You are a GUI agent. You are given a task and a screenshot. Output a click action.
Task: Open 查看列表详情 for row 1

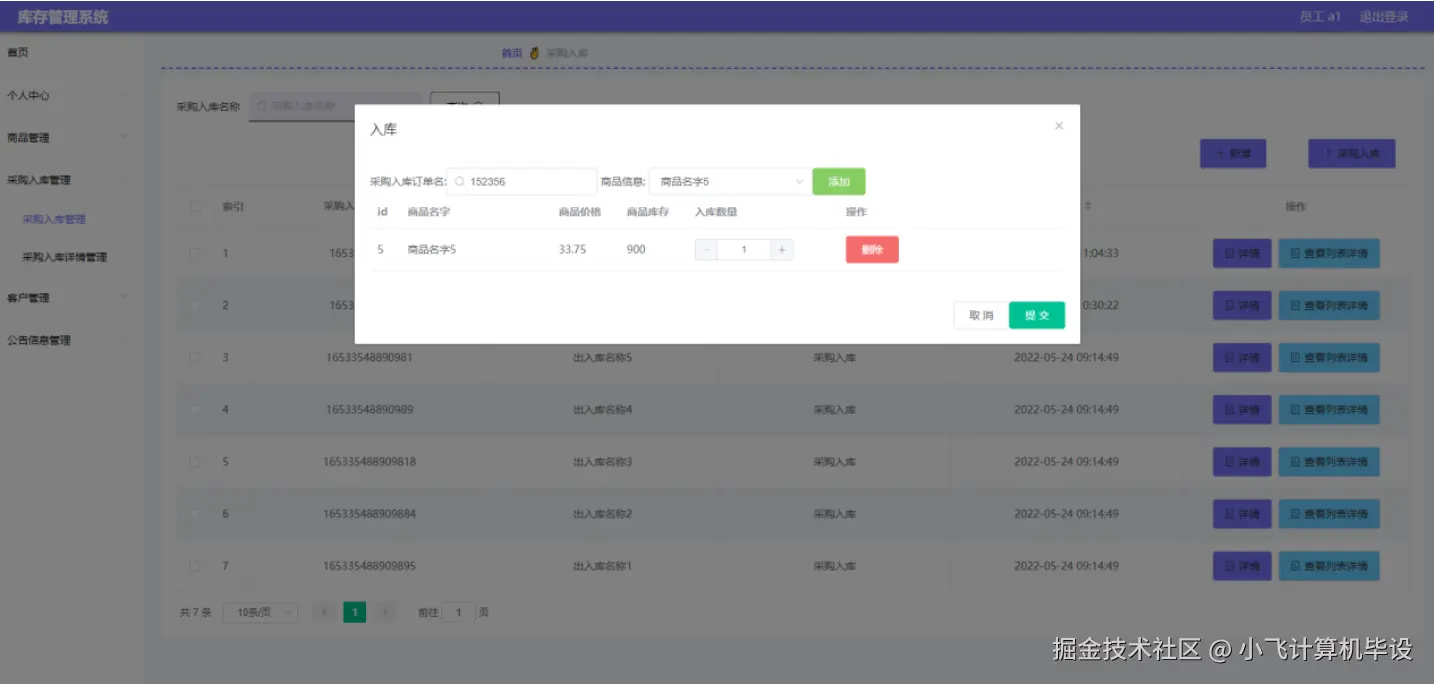[1329, 254]
